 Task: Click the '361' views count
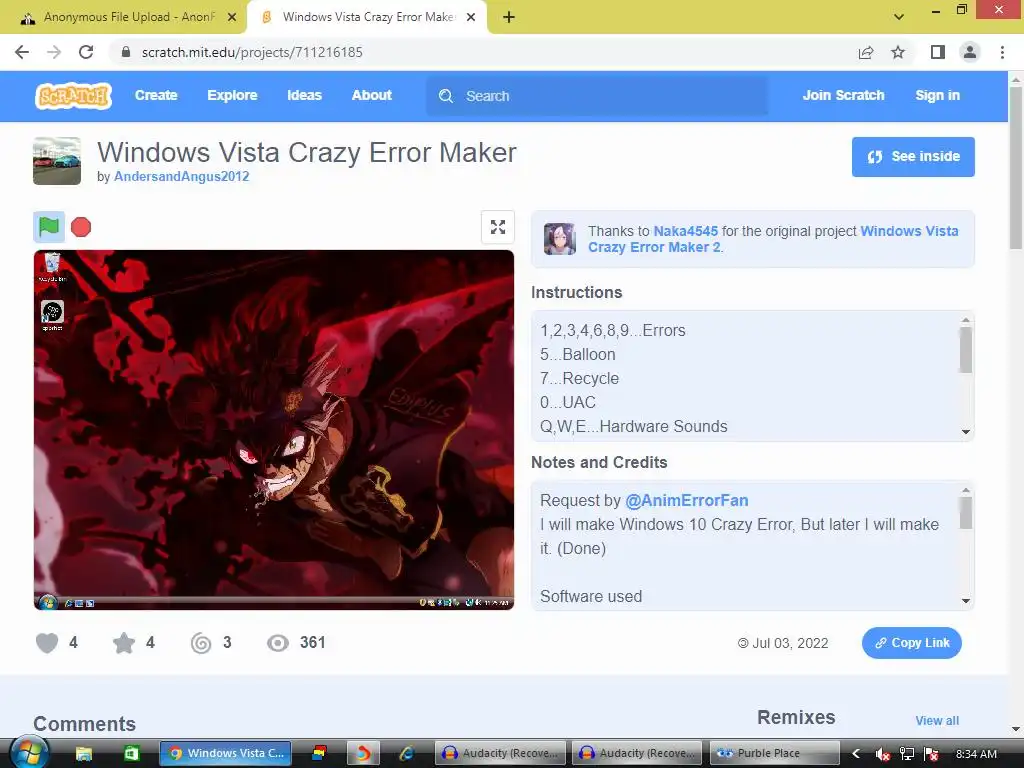click(312, 643)
